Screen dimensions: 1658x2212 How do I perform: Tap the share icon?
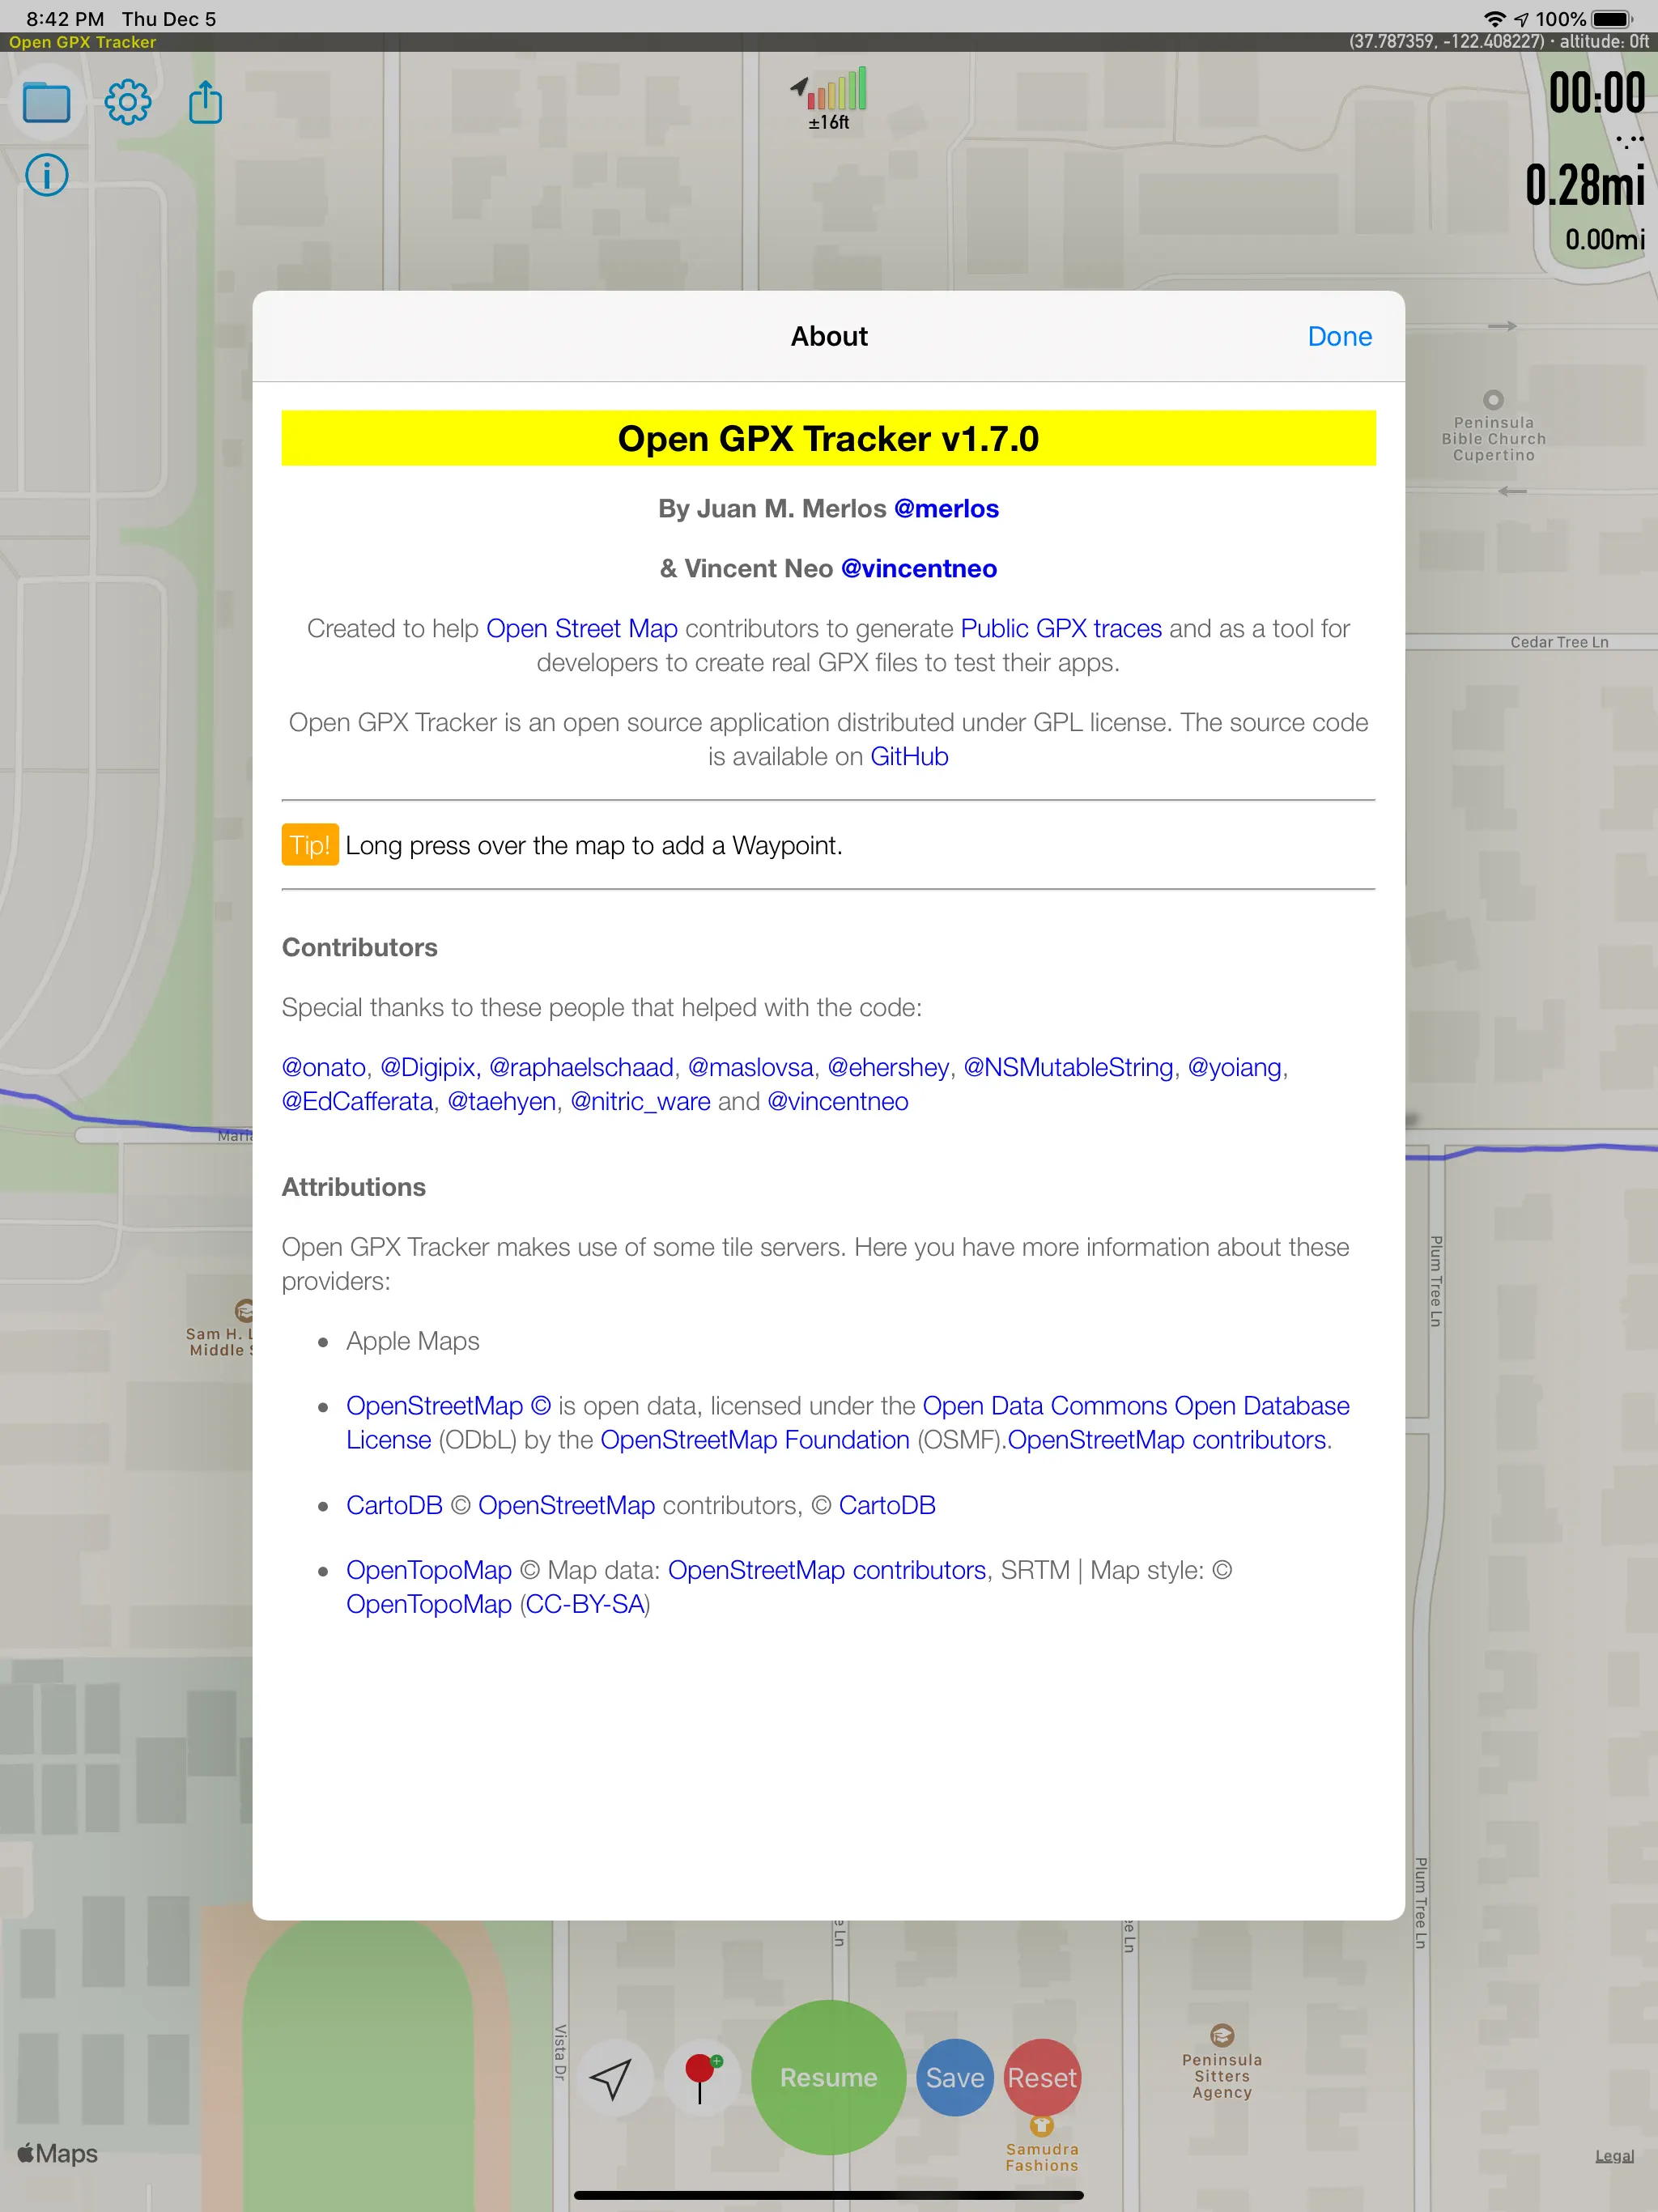(x=205, y=103)
